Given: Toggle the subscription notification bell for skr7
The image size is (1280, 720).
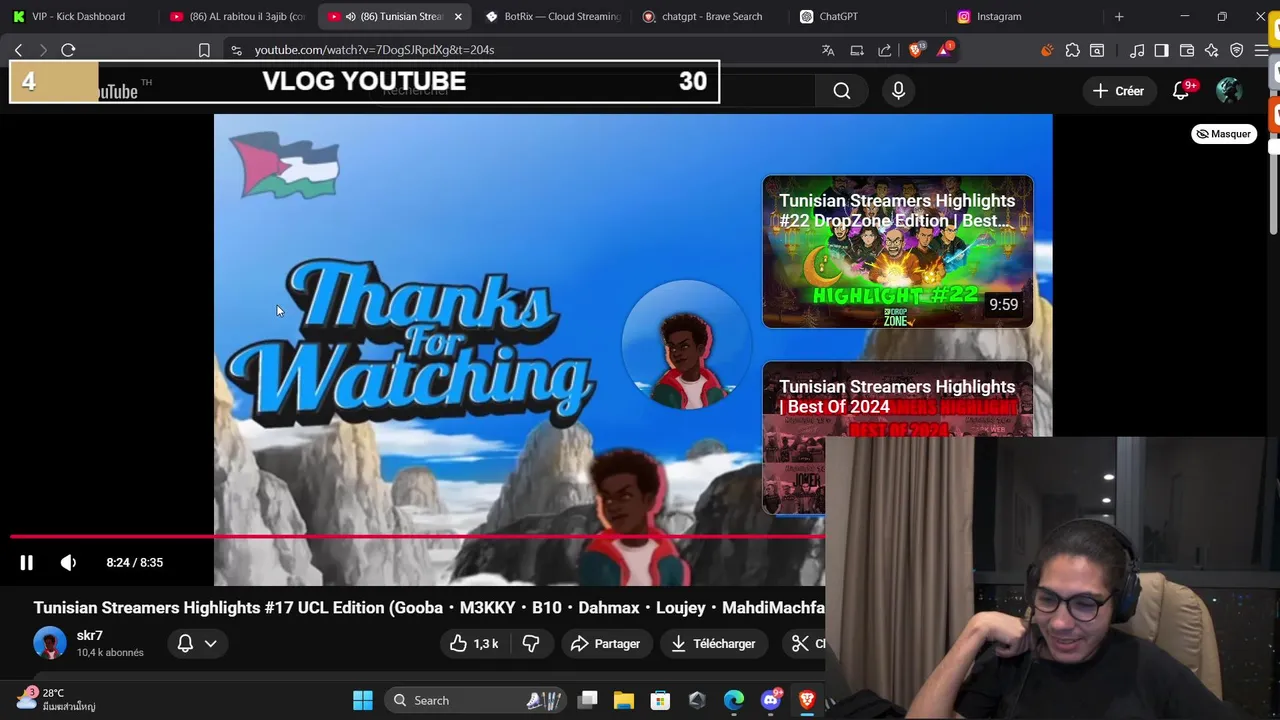Looking at the screenshot, I should tap(185, 644).
